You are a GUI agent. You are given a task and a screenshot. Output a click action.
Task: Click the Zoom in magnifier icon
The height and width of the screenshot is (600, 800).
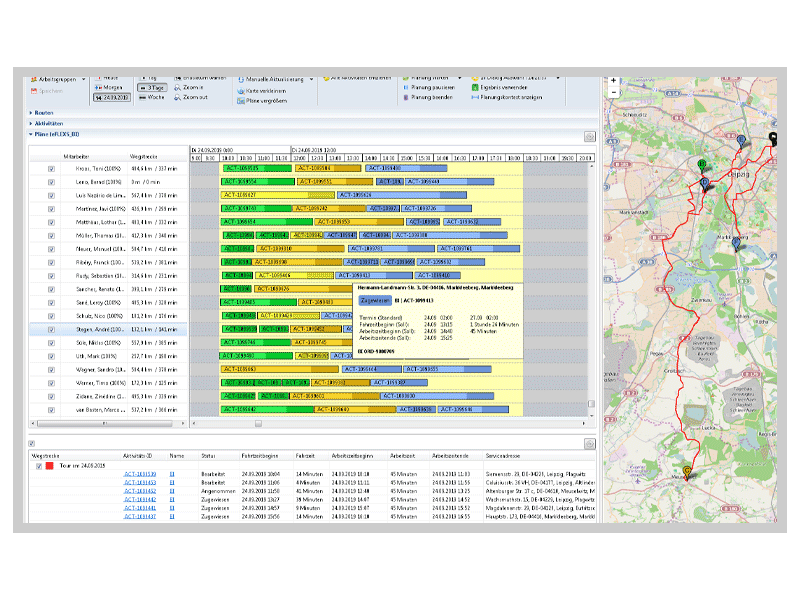point(177,87)
